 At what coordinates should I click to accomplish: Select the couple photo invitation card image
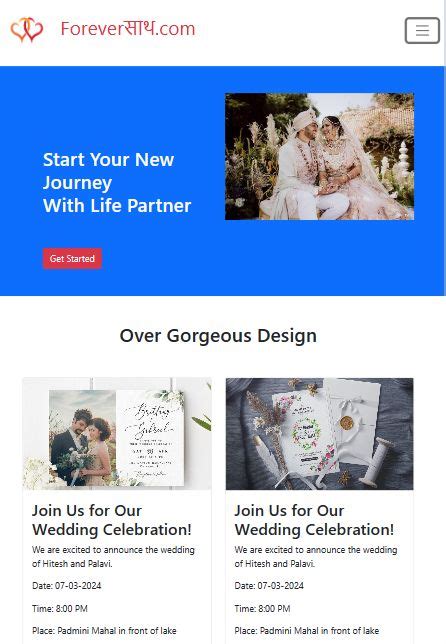[117, 434]
